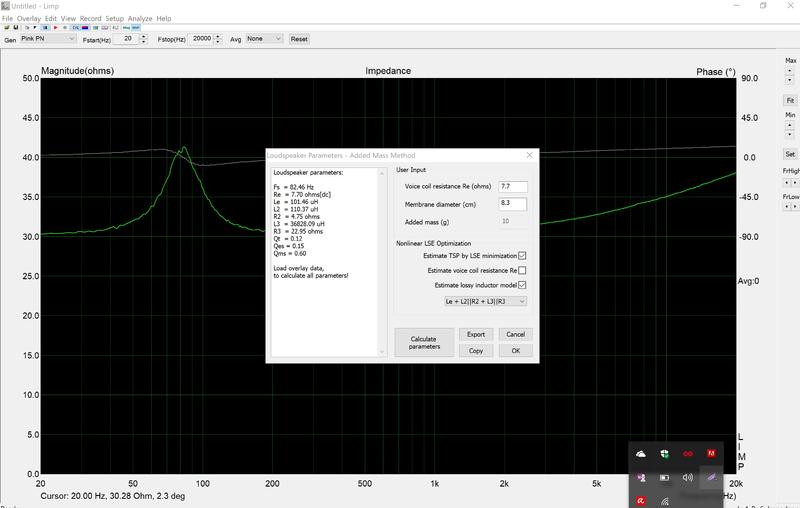Screen dimensions: 800x508
Task: Toggle Estimate TSP by LSE minimization checkbox
Action: pyautogui.click(x=522, y=256)
